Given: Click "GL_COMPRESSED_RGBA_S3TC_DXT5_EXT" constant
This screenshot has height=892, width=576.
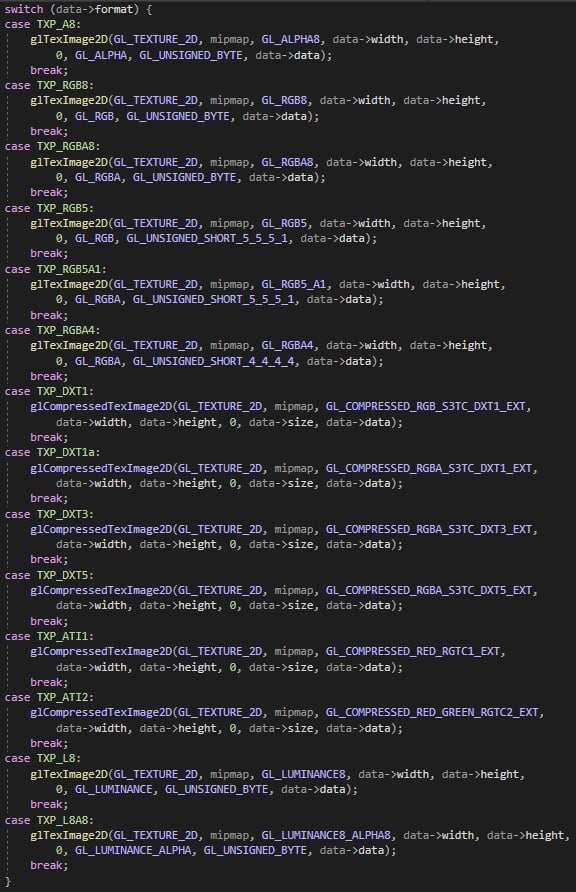Looking at the screenshot, I should 429,590.
